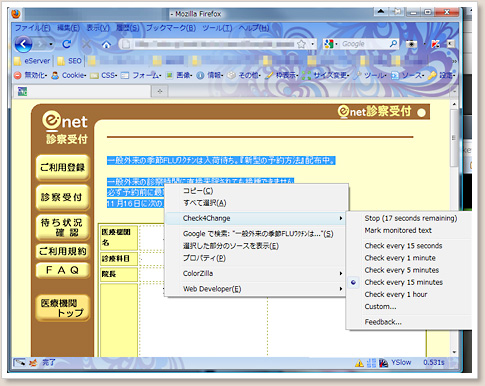Image resolution: width=485 pixels, height=386 pixels.
Task: Select Check every 1 hour option
Action: tap(396, 294)
